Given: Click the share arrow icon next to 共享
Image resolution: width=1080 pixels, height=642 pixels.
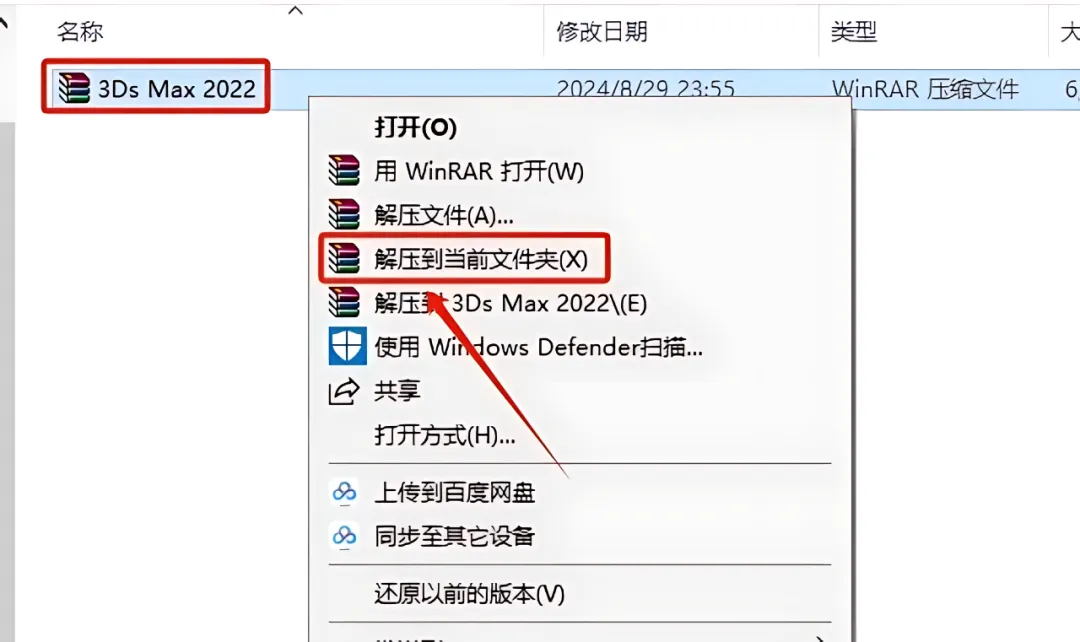Looking at the screenshot, I should [x=344, y=391].
